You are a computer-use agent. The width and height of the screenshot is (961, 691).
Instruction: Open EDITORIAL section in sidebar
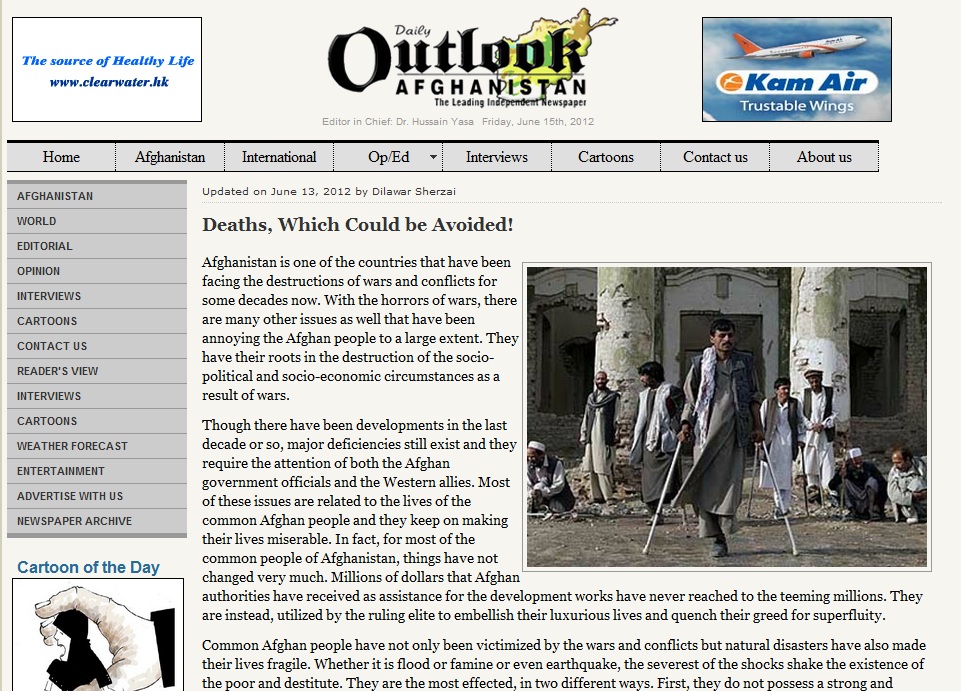click(x=45, y=246)
